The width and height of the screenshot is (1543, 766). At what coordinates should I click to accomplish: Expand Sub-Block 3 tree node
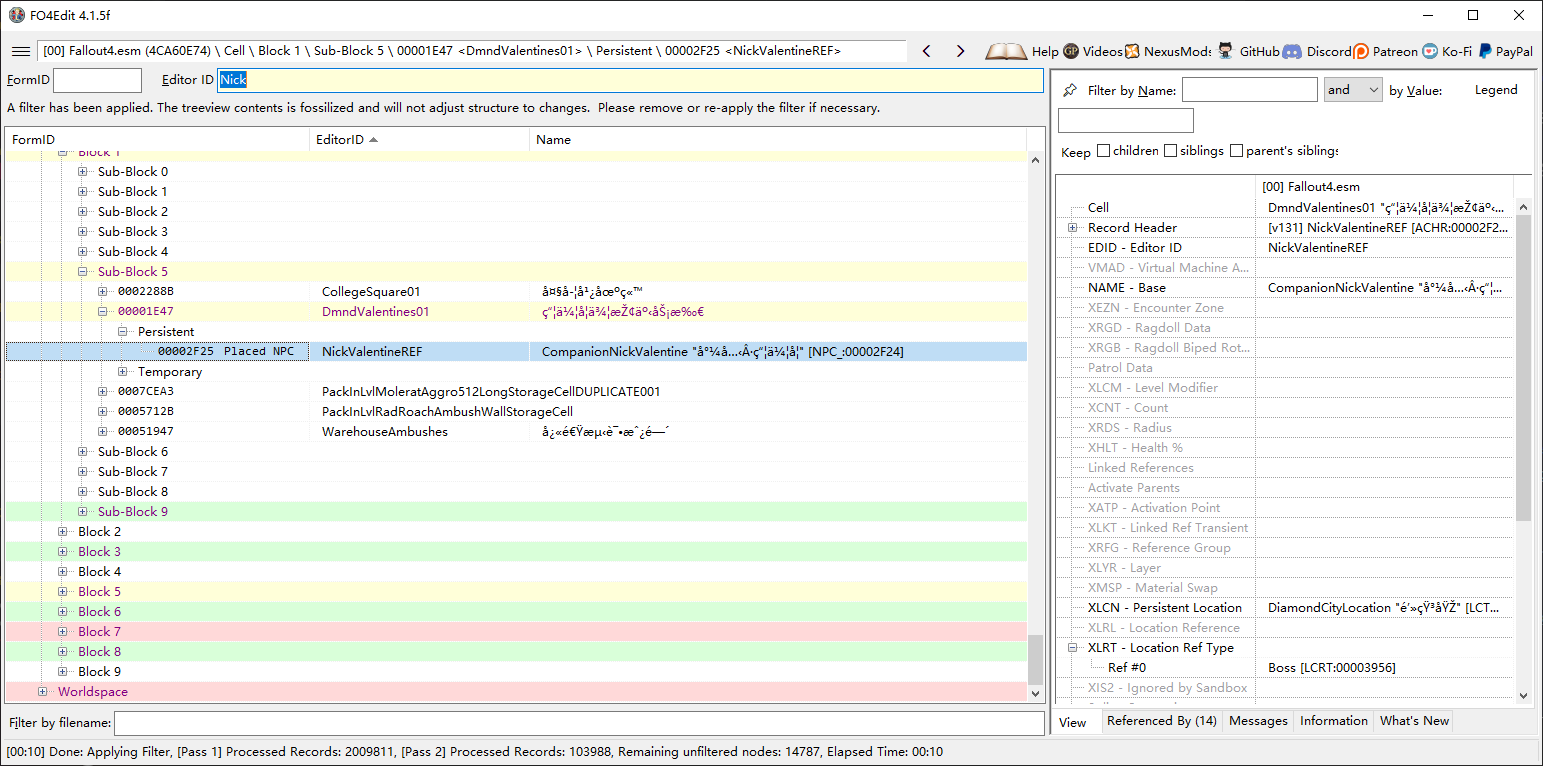[84, 232]
